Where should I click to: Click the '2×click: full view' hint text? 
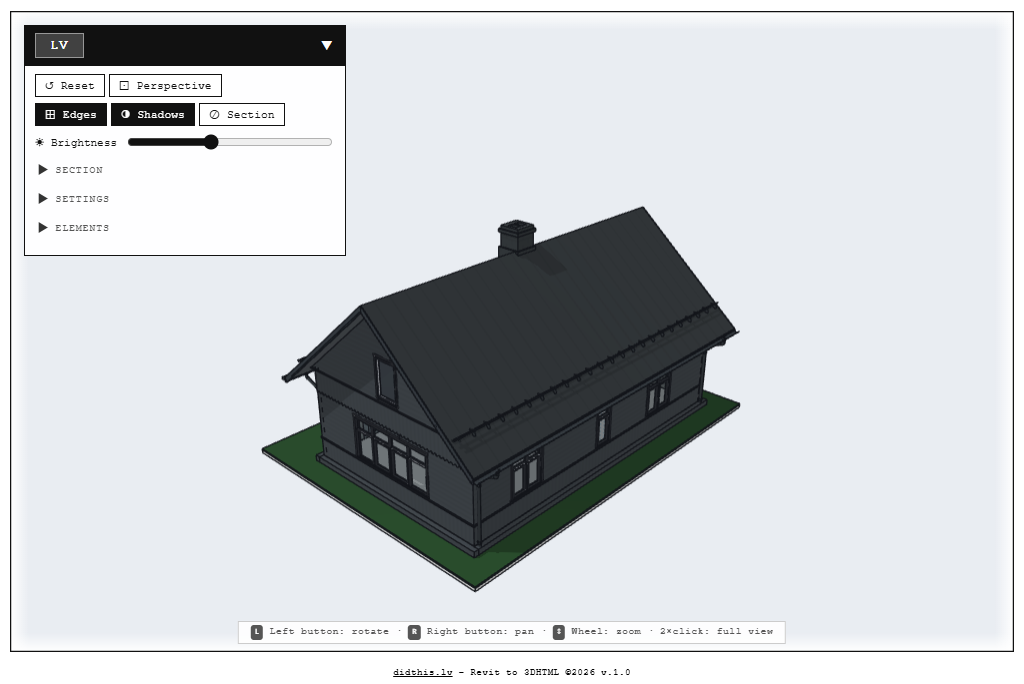coord(716,632)
